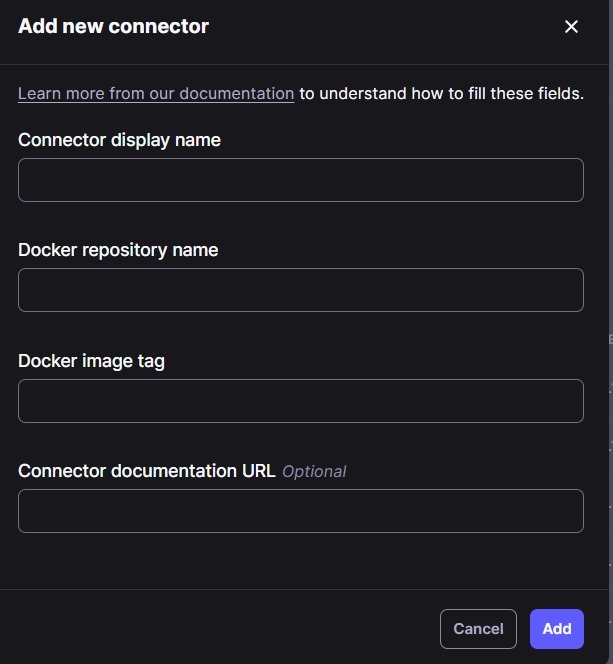Close the Add new connector dialog
Image resolution: width=613 pixels, height=664 pixels.
click(x=571, y=27)
